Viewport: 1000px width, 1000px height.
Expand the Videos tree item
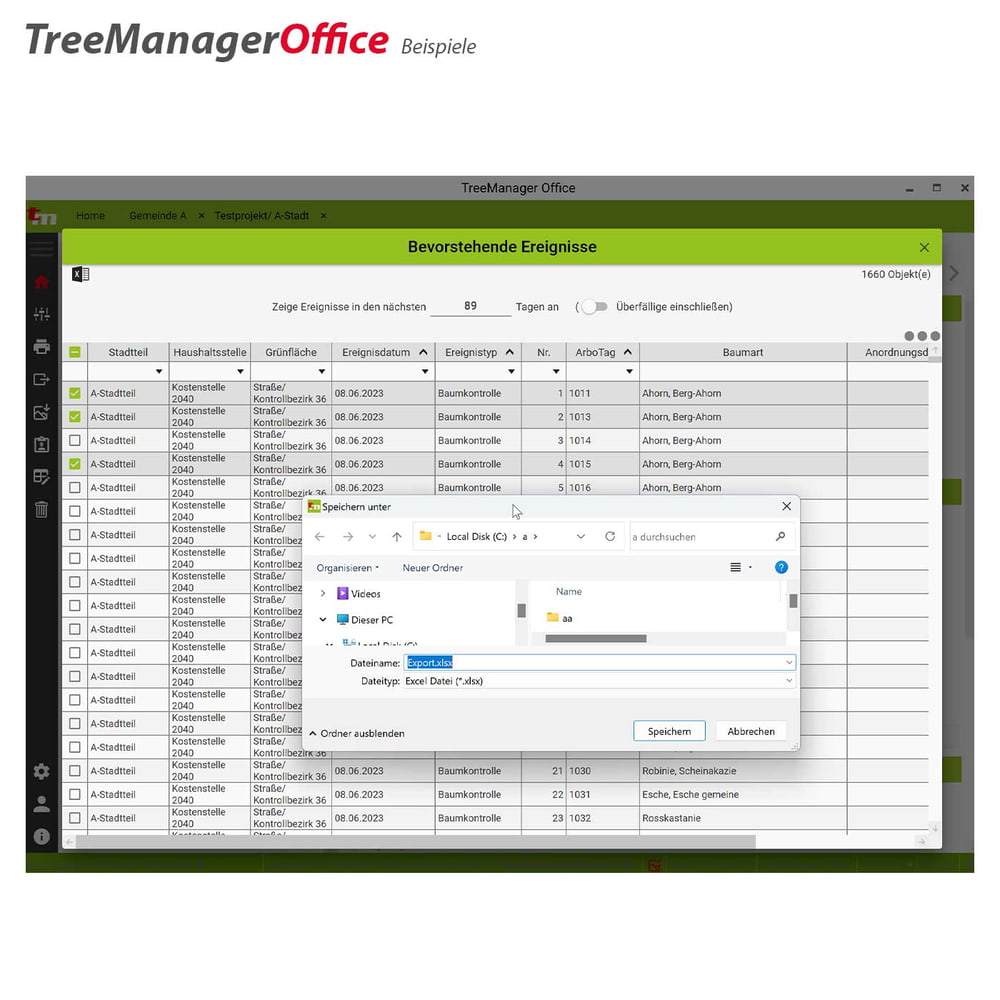pos(323,594)
